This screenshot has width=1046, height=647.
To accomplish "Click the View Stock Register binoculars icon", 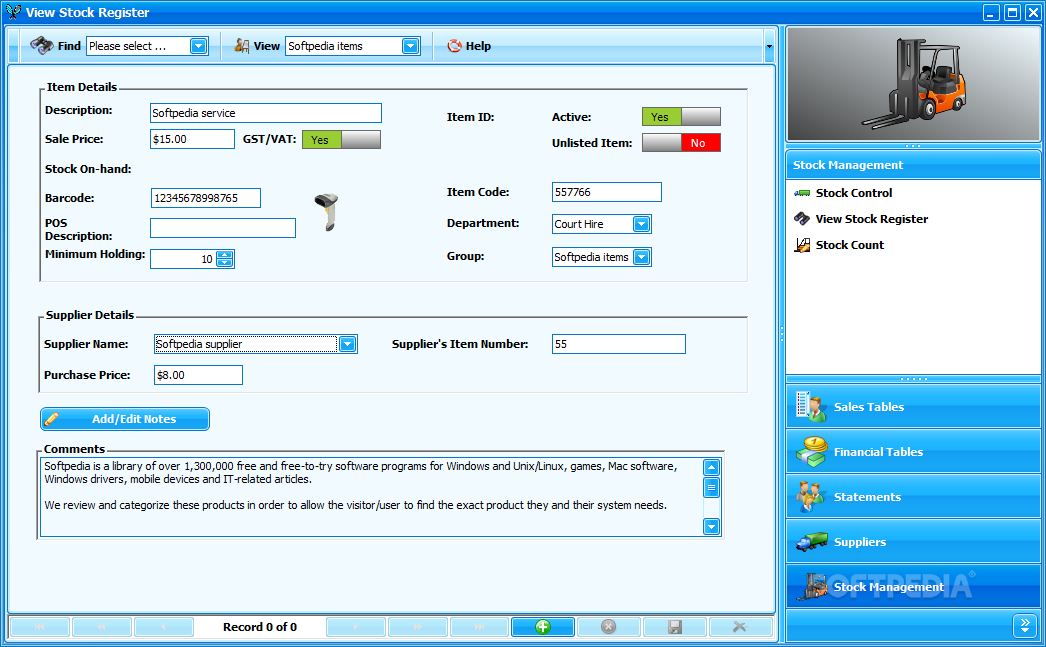I will 802,219.
